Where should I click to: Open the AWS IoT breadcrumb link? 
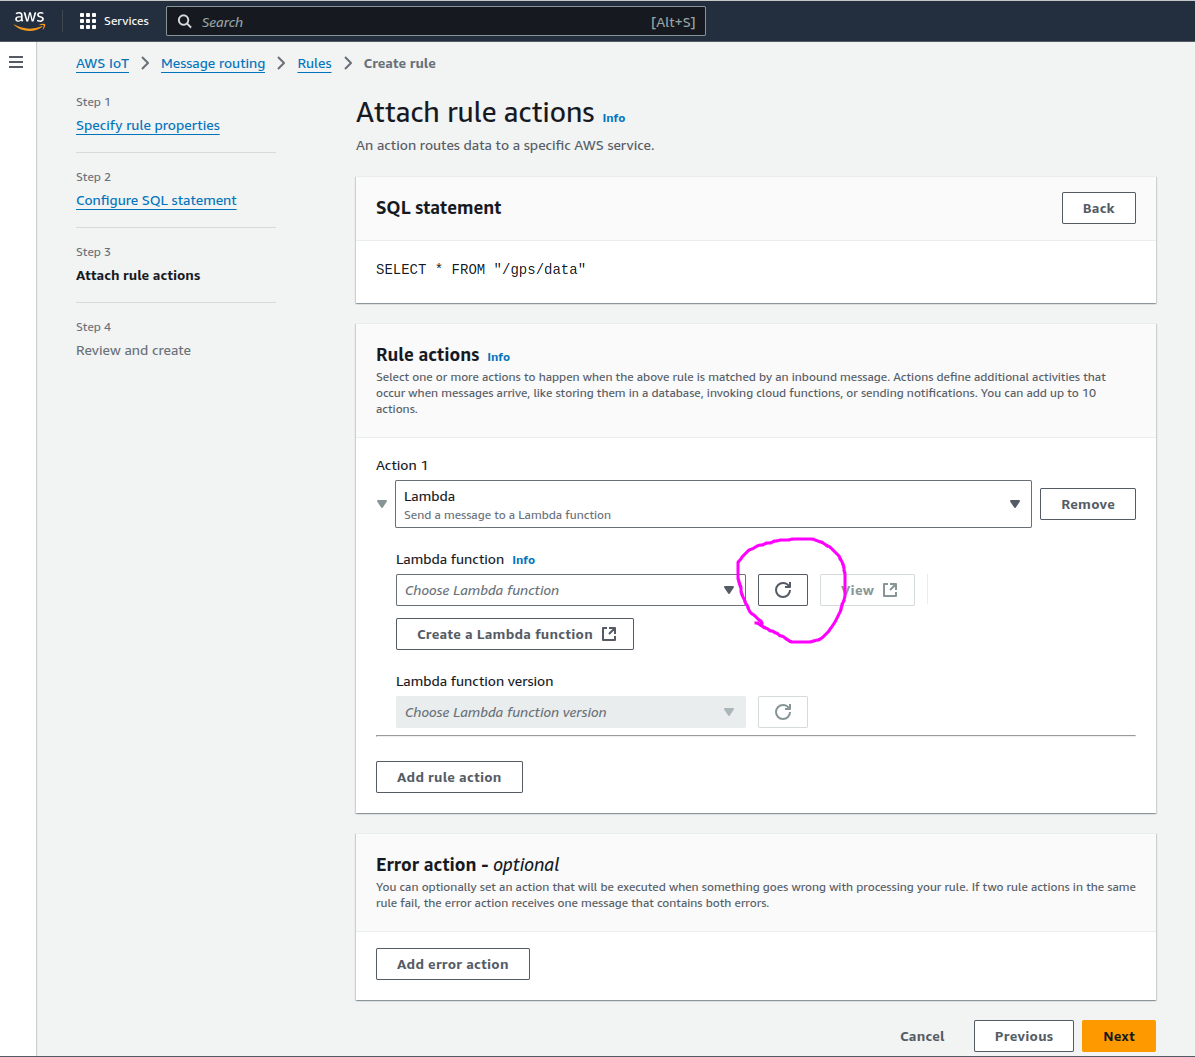[102, 63]
